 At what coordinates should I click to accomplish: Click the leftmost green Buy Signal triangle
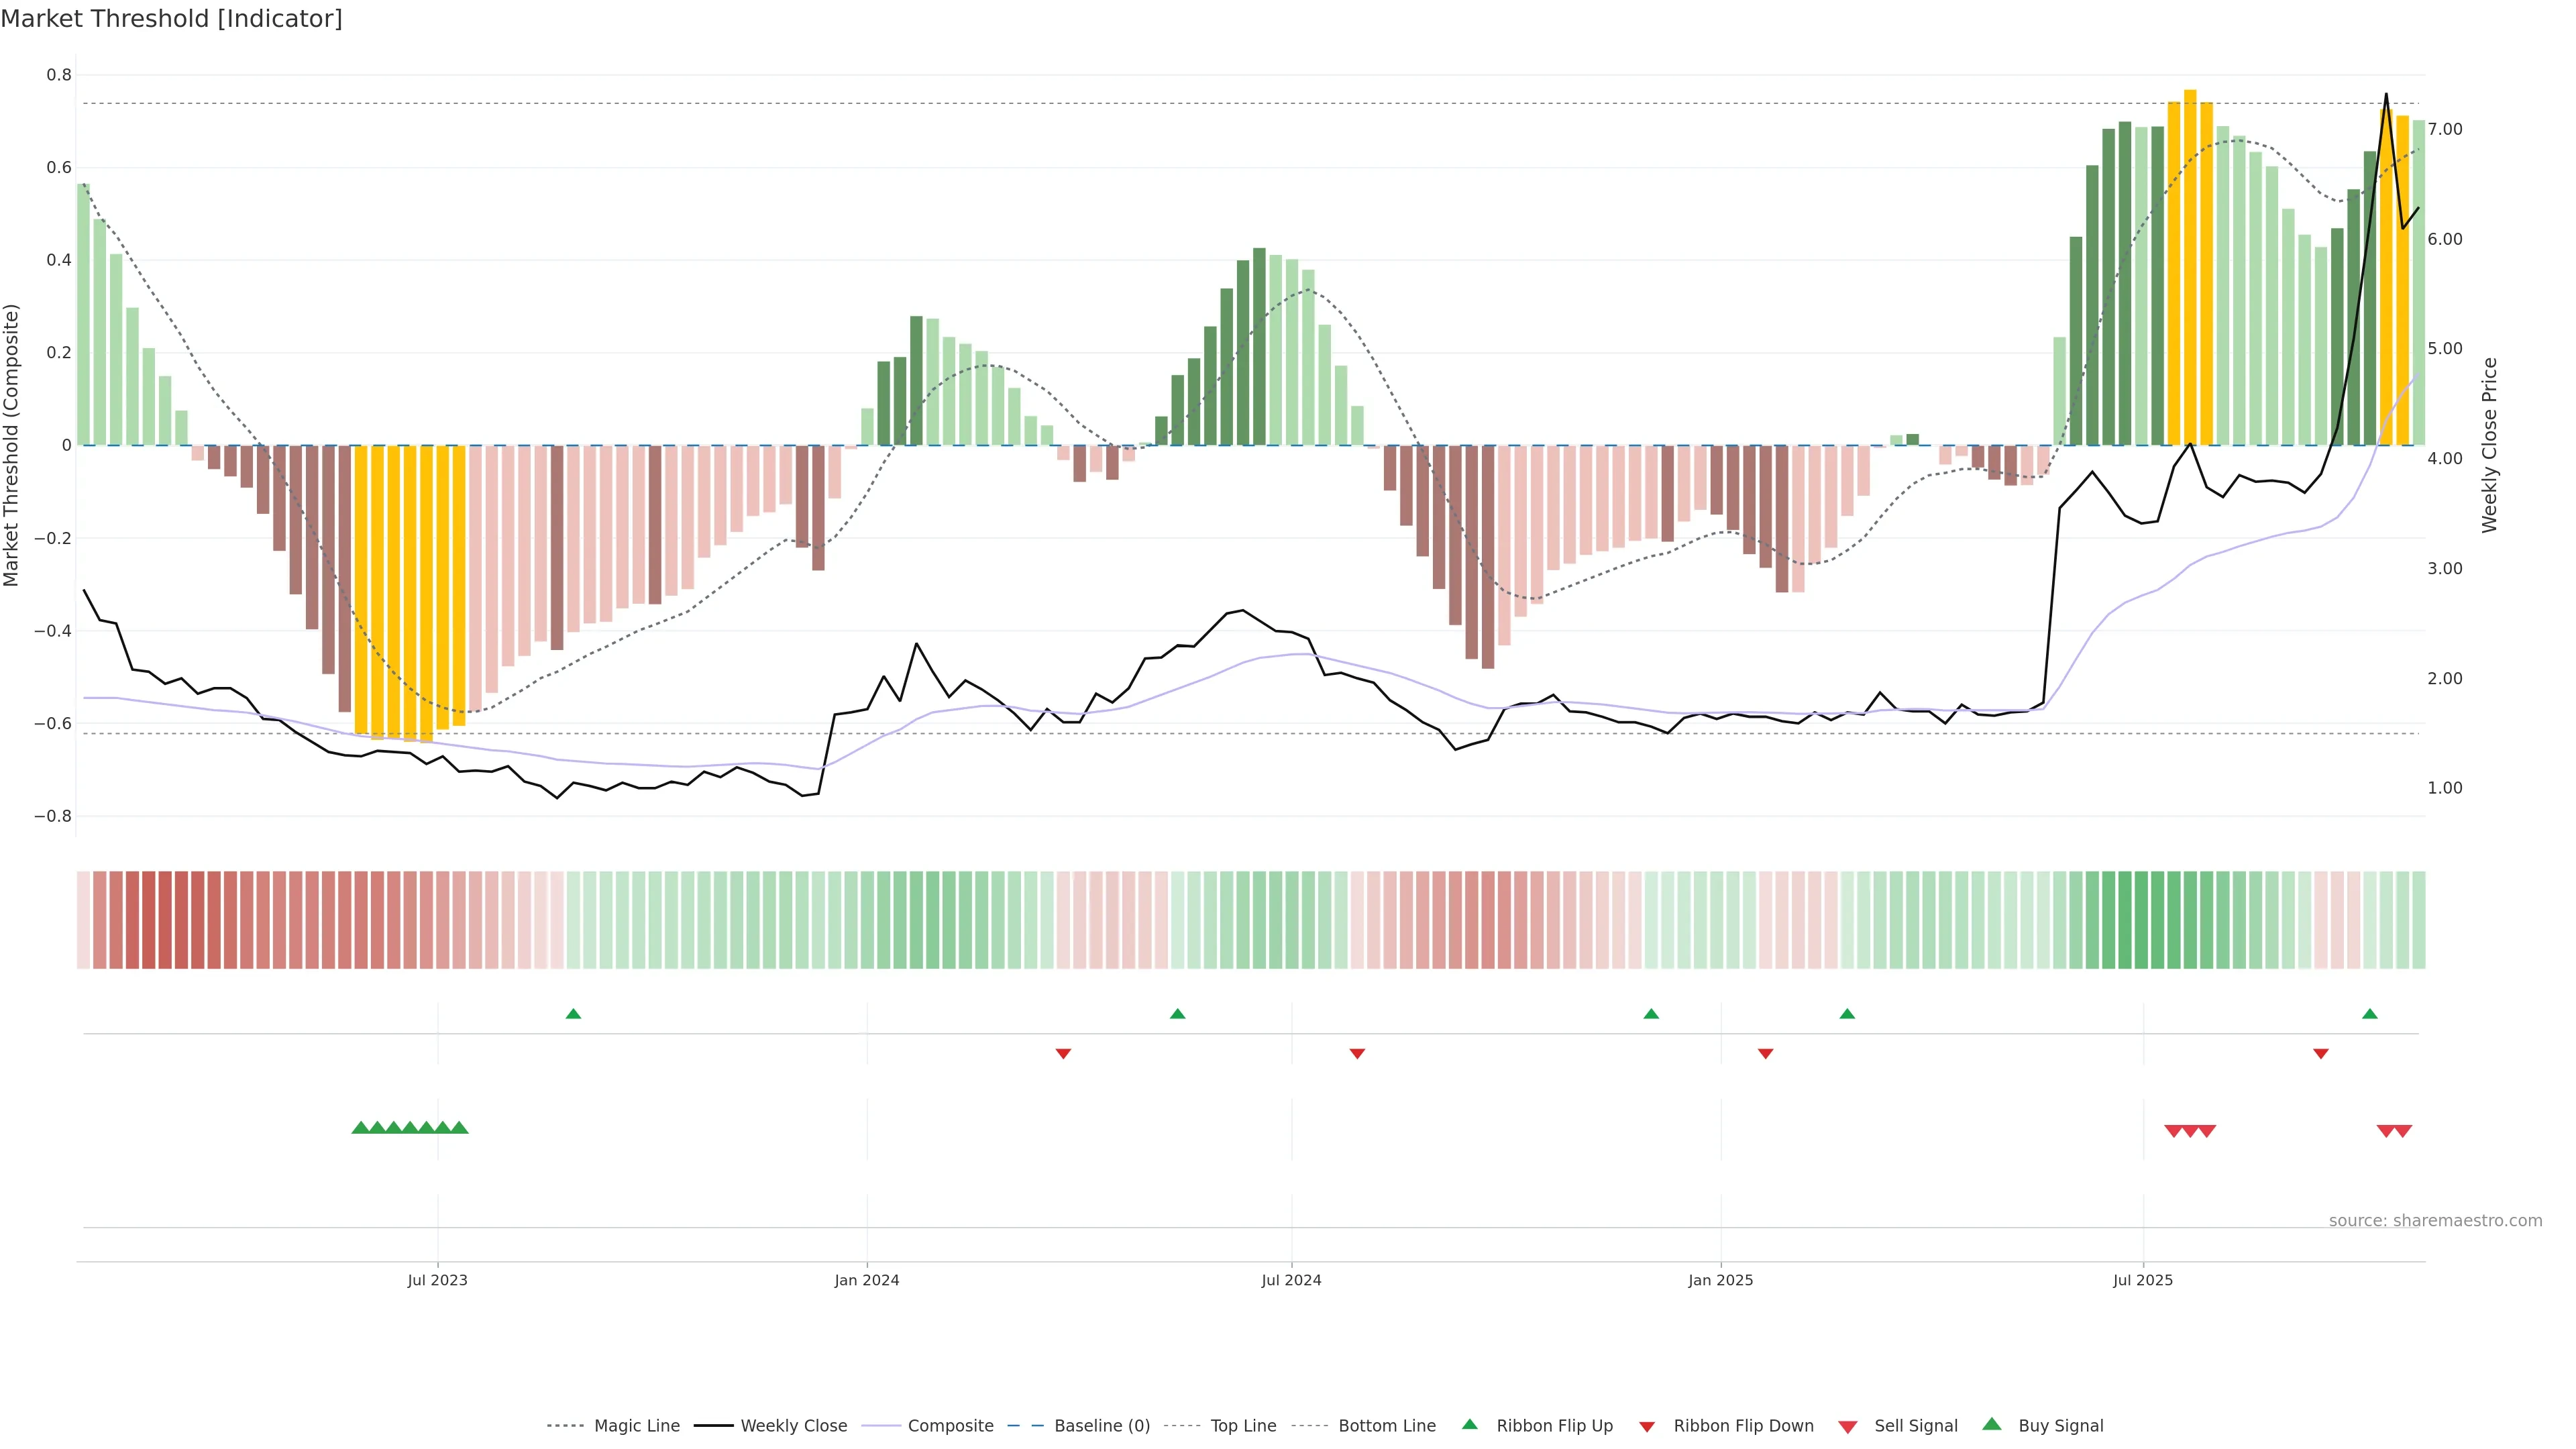pos(360,1128)
